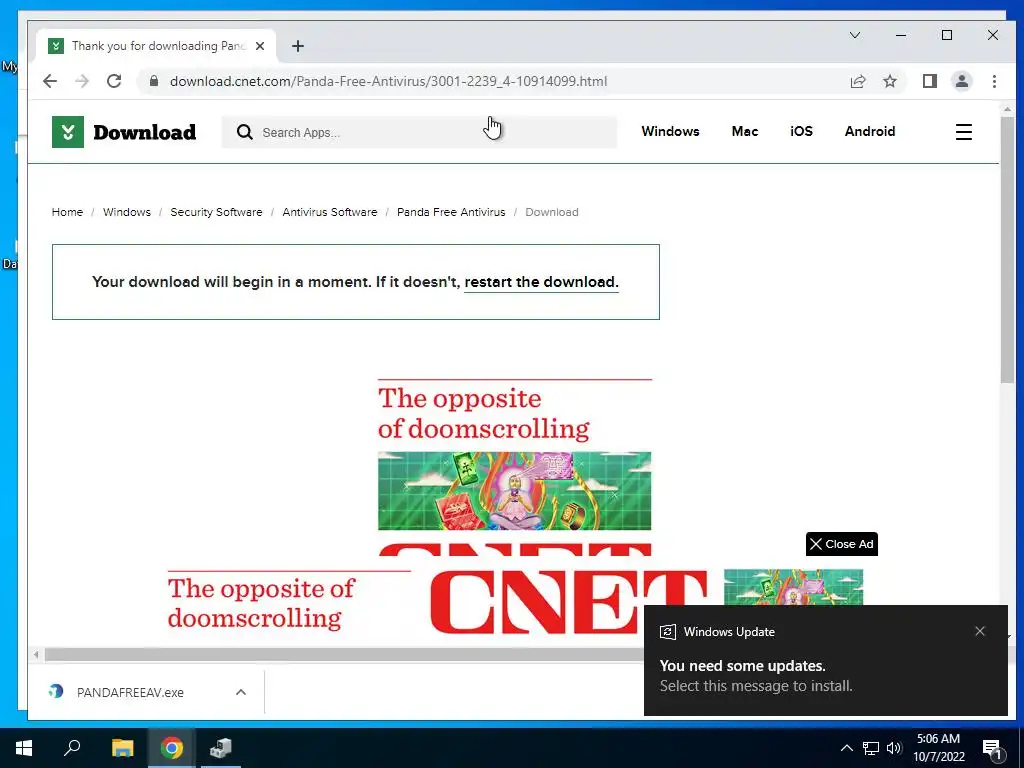Show hidden system tray icons
Viewport: 1024px width, 768px height.
[846, 748]
